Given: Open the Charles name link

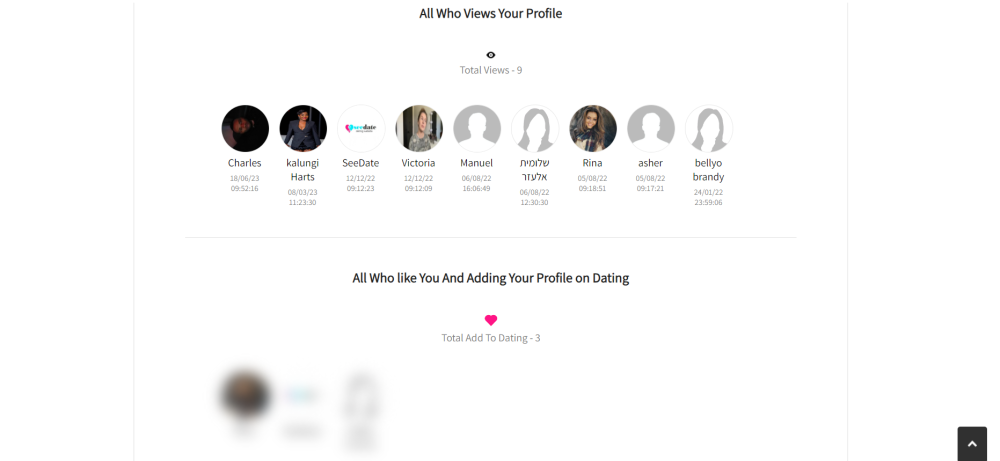Looking at the screenshot, I should [245, 163].
